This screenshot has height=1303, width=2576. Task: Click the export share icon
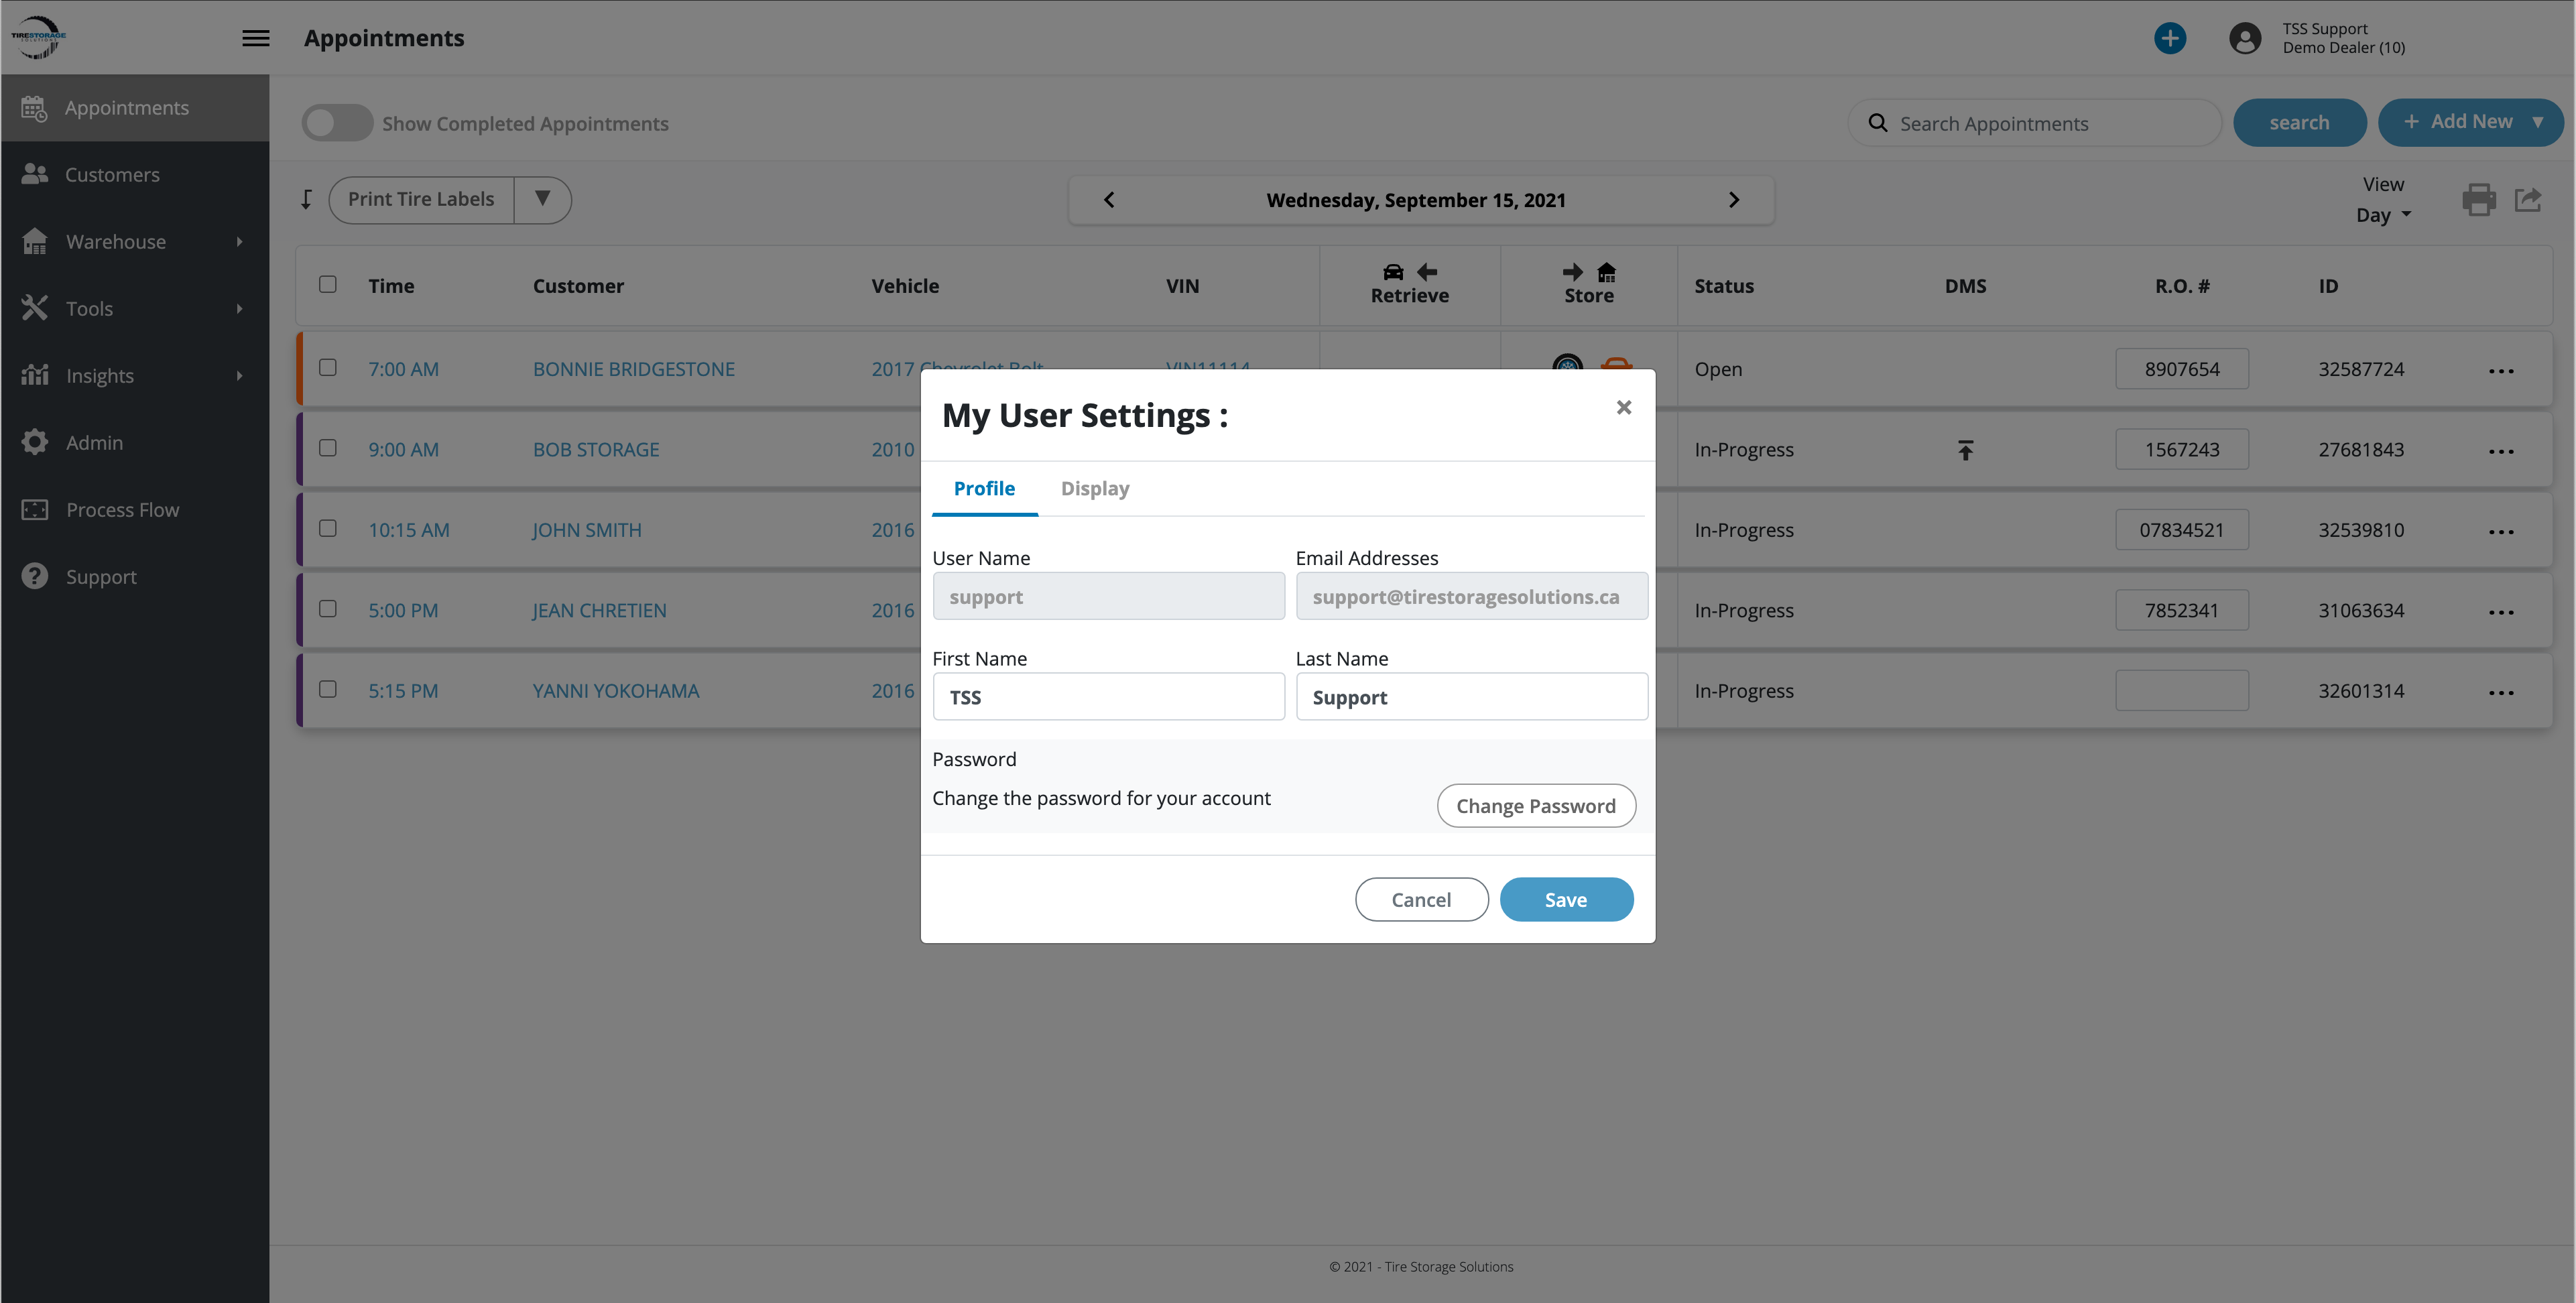click(2527, 200)
